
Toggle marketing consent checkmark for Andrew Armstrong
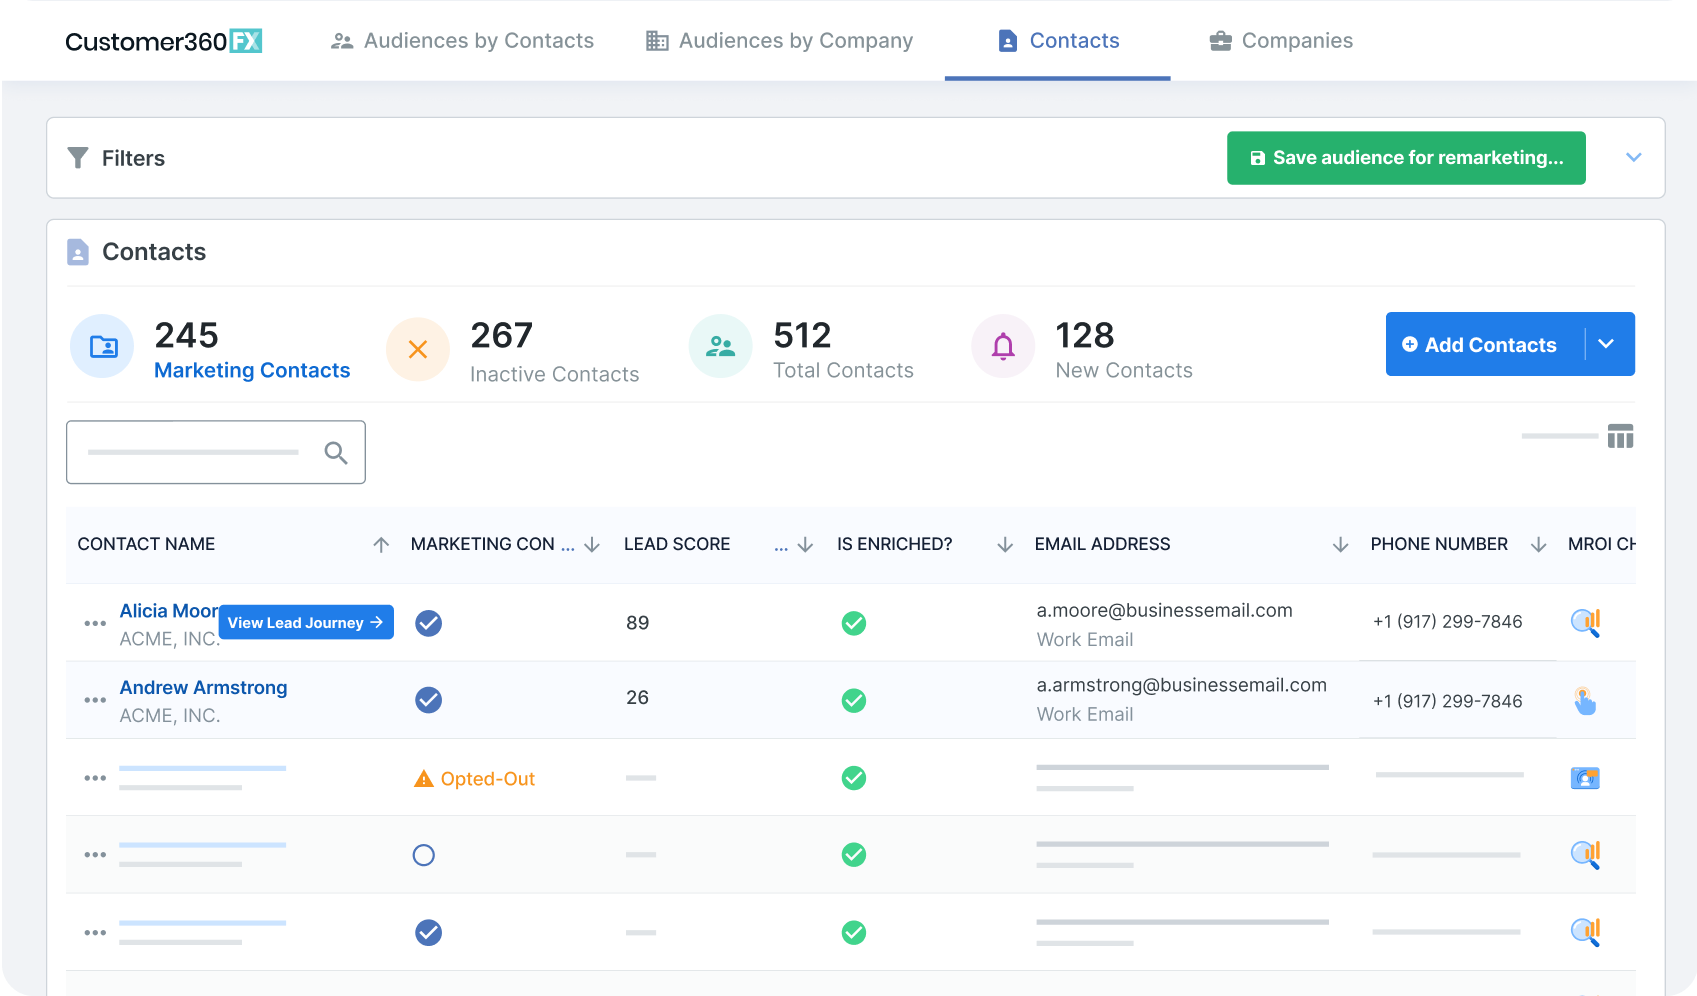point(428,700)
